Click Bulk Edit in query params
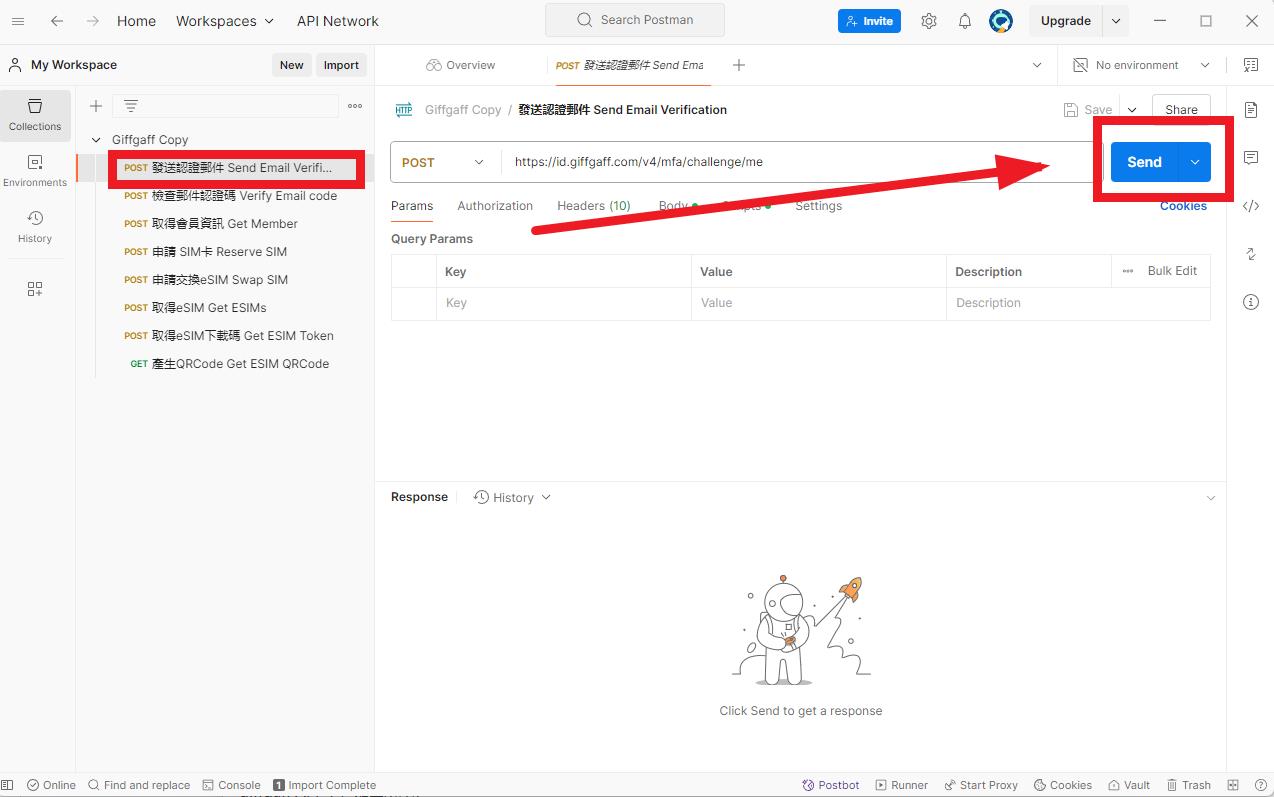This screenshot has width=1274, height=797. 1172,271
